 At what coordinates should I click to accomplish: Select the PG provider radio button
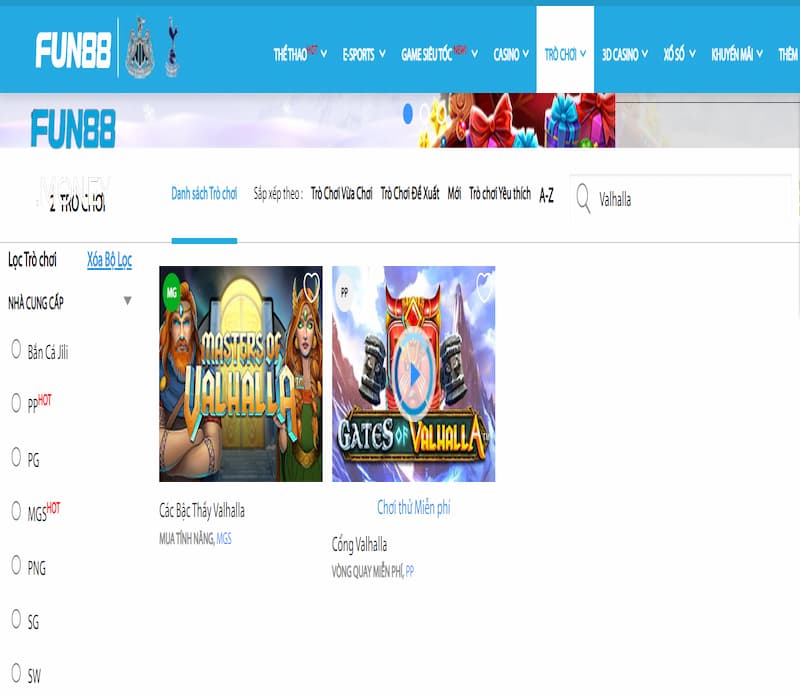click(16, 457)
